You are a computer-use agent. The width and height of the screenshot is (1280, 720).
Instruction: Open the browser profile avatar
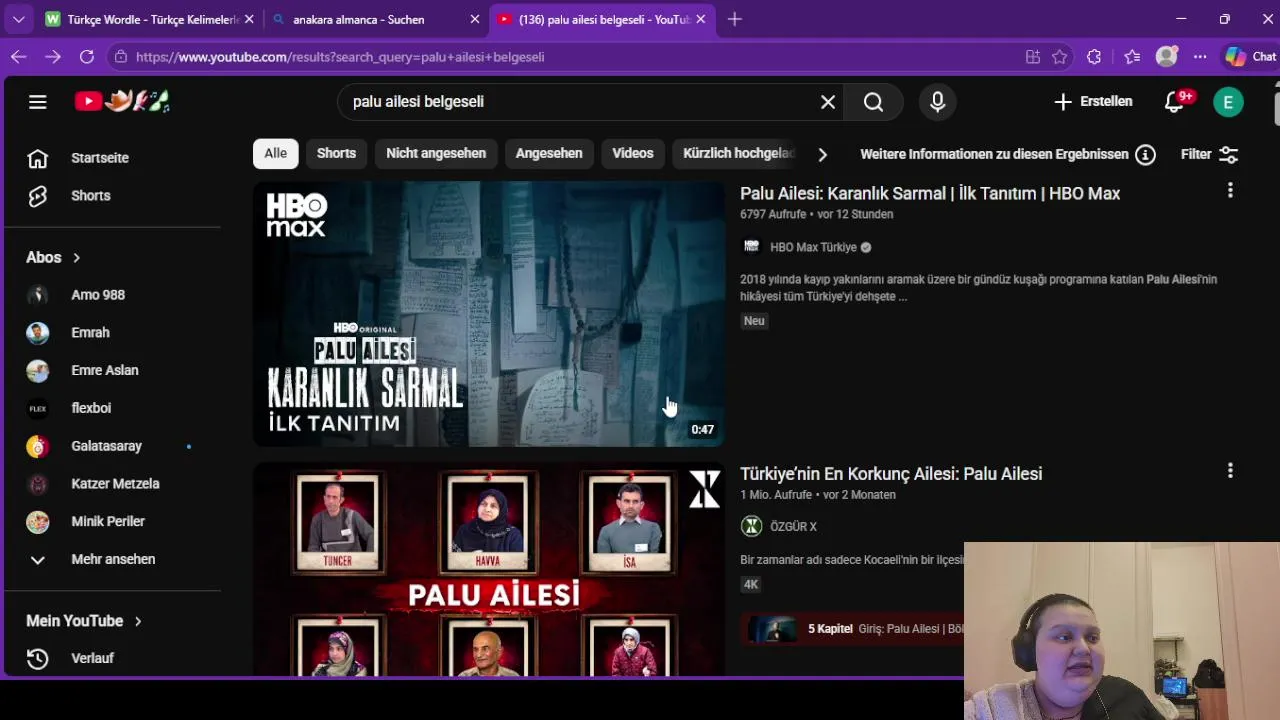tap(1166, 57)
